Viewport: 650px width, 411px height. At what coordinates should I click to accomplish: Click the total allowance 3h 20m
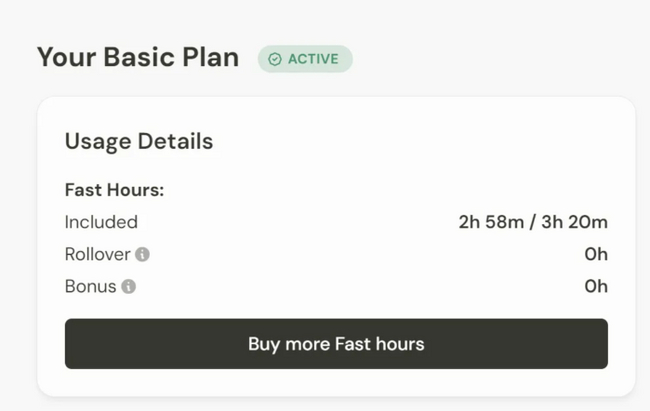pos(573,222)
